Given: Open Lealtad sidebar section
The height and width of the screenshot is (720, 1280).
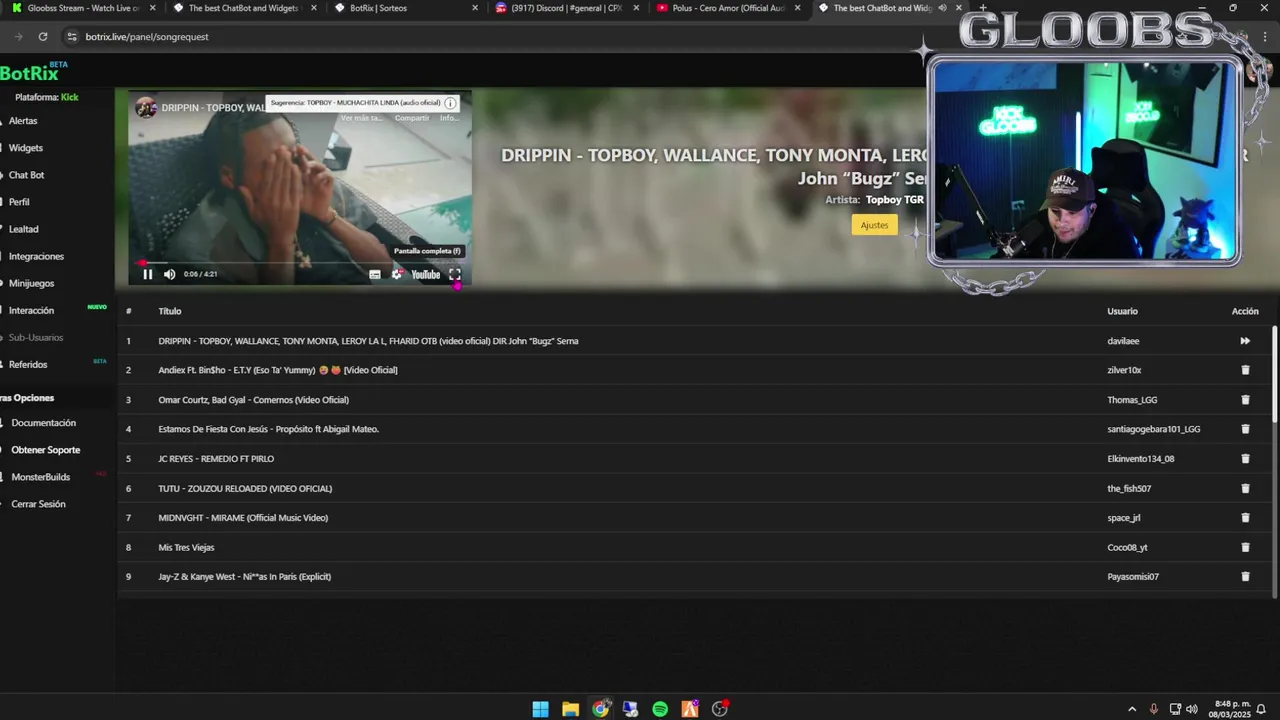Looking at the screenshot, I should coord(24,229).
